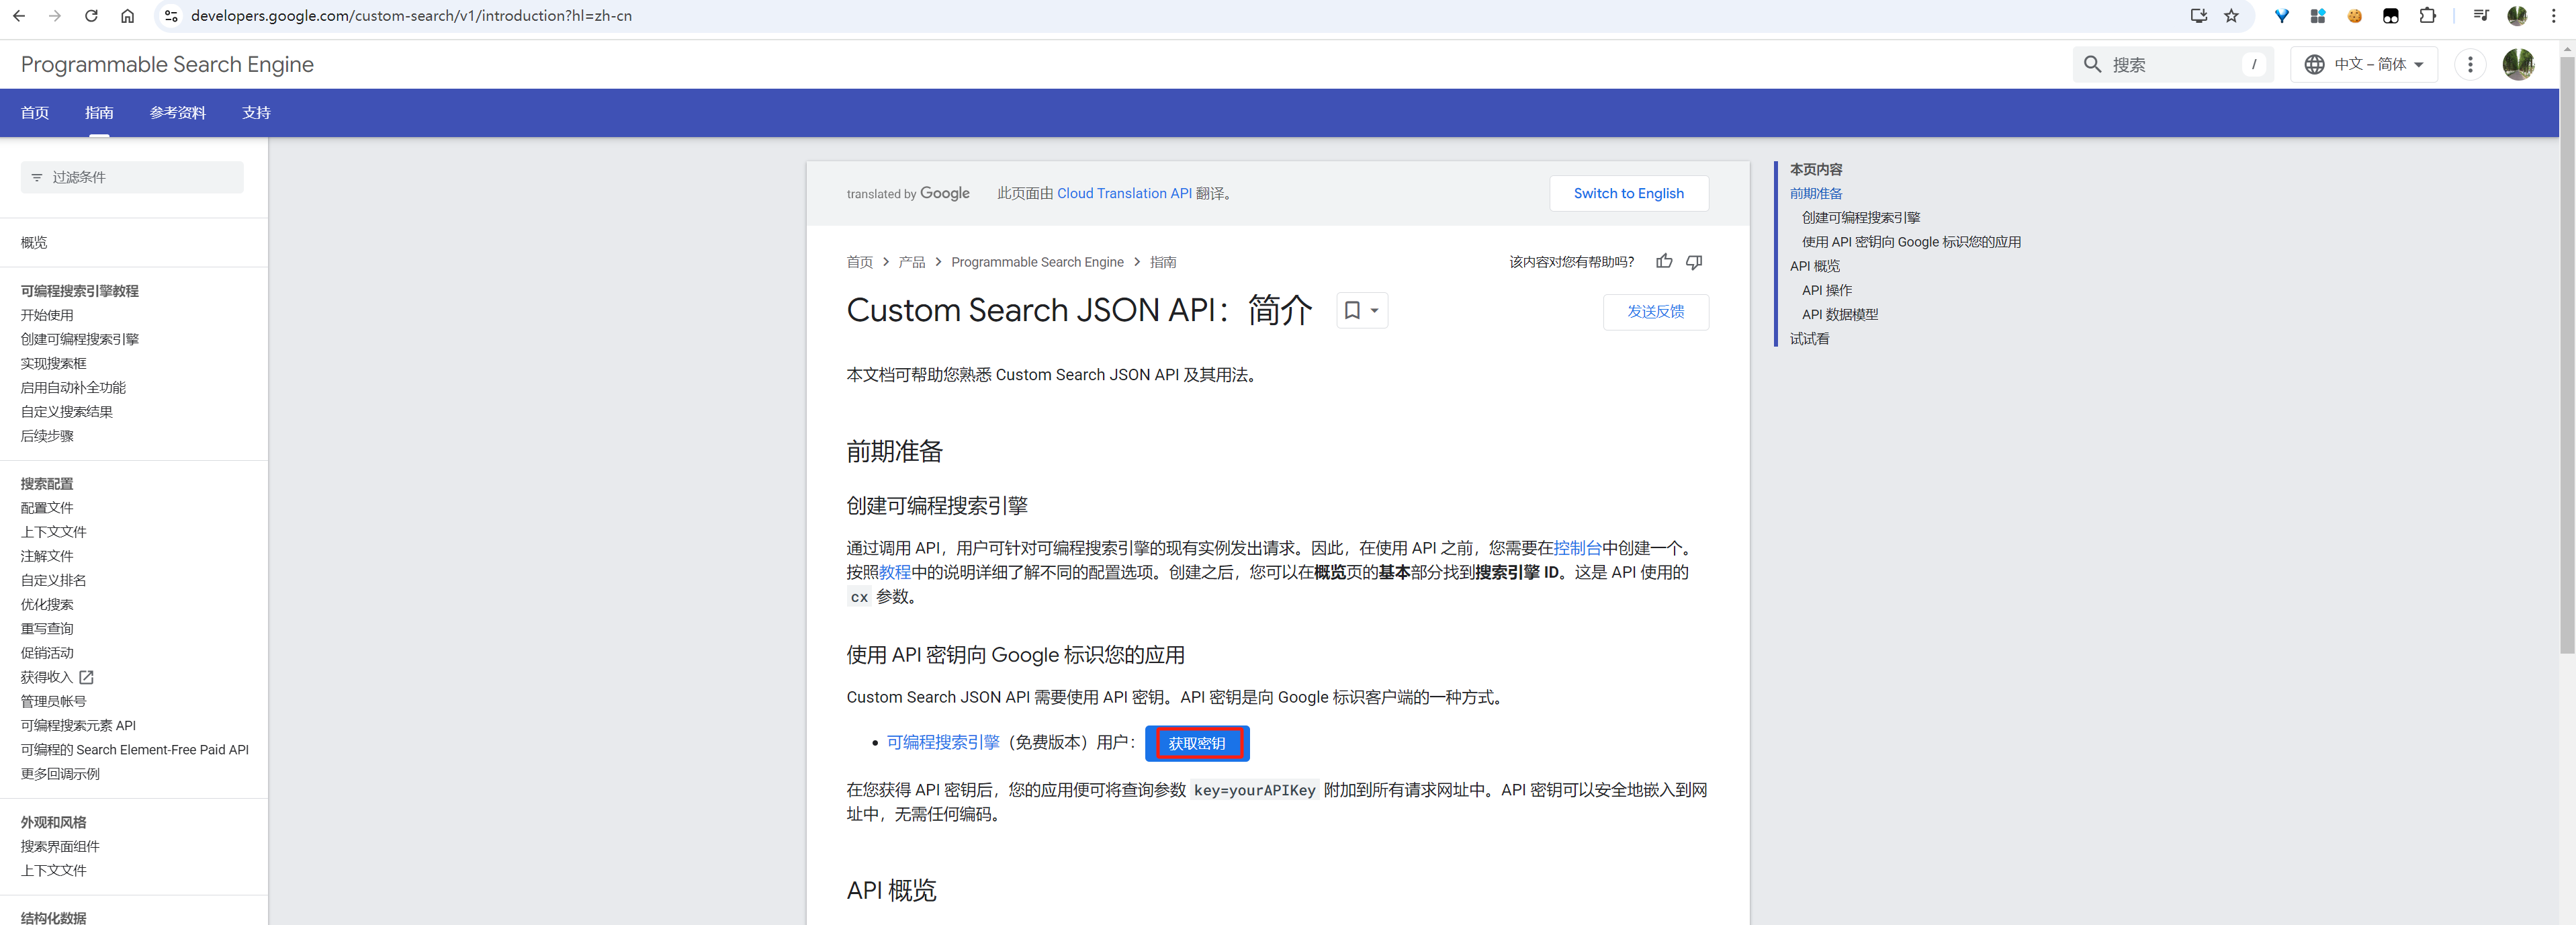Open the browser extensions puzzle icon
2576x925 pixels.
[x=2427, y=16]
